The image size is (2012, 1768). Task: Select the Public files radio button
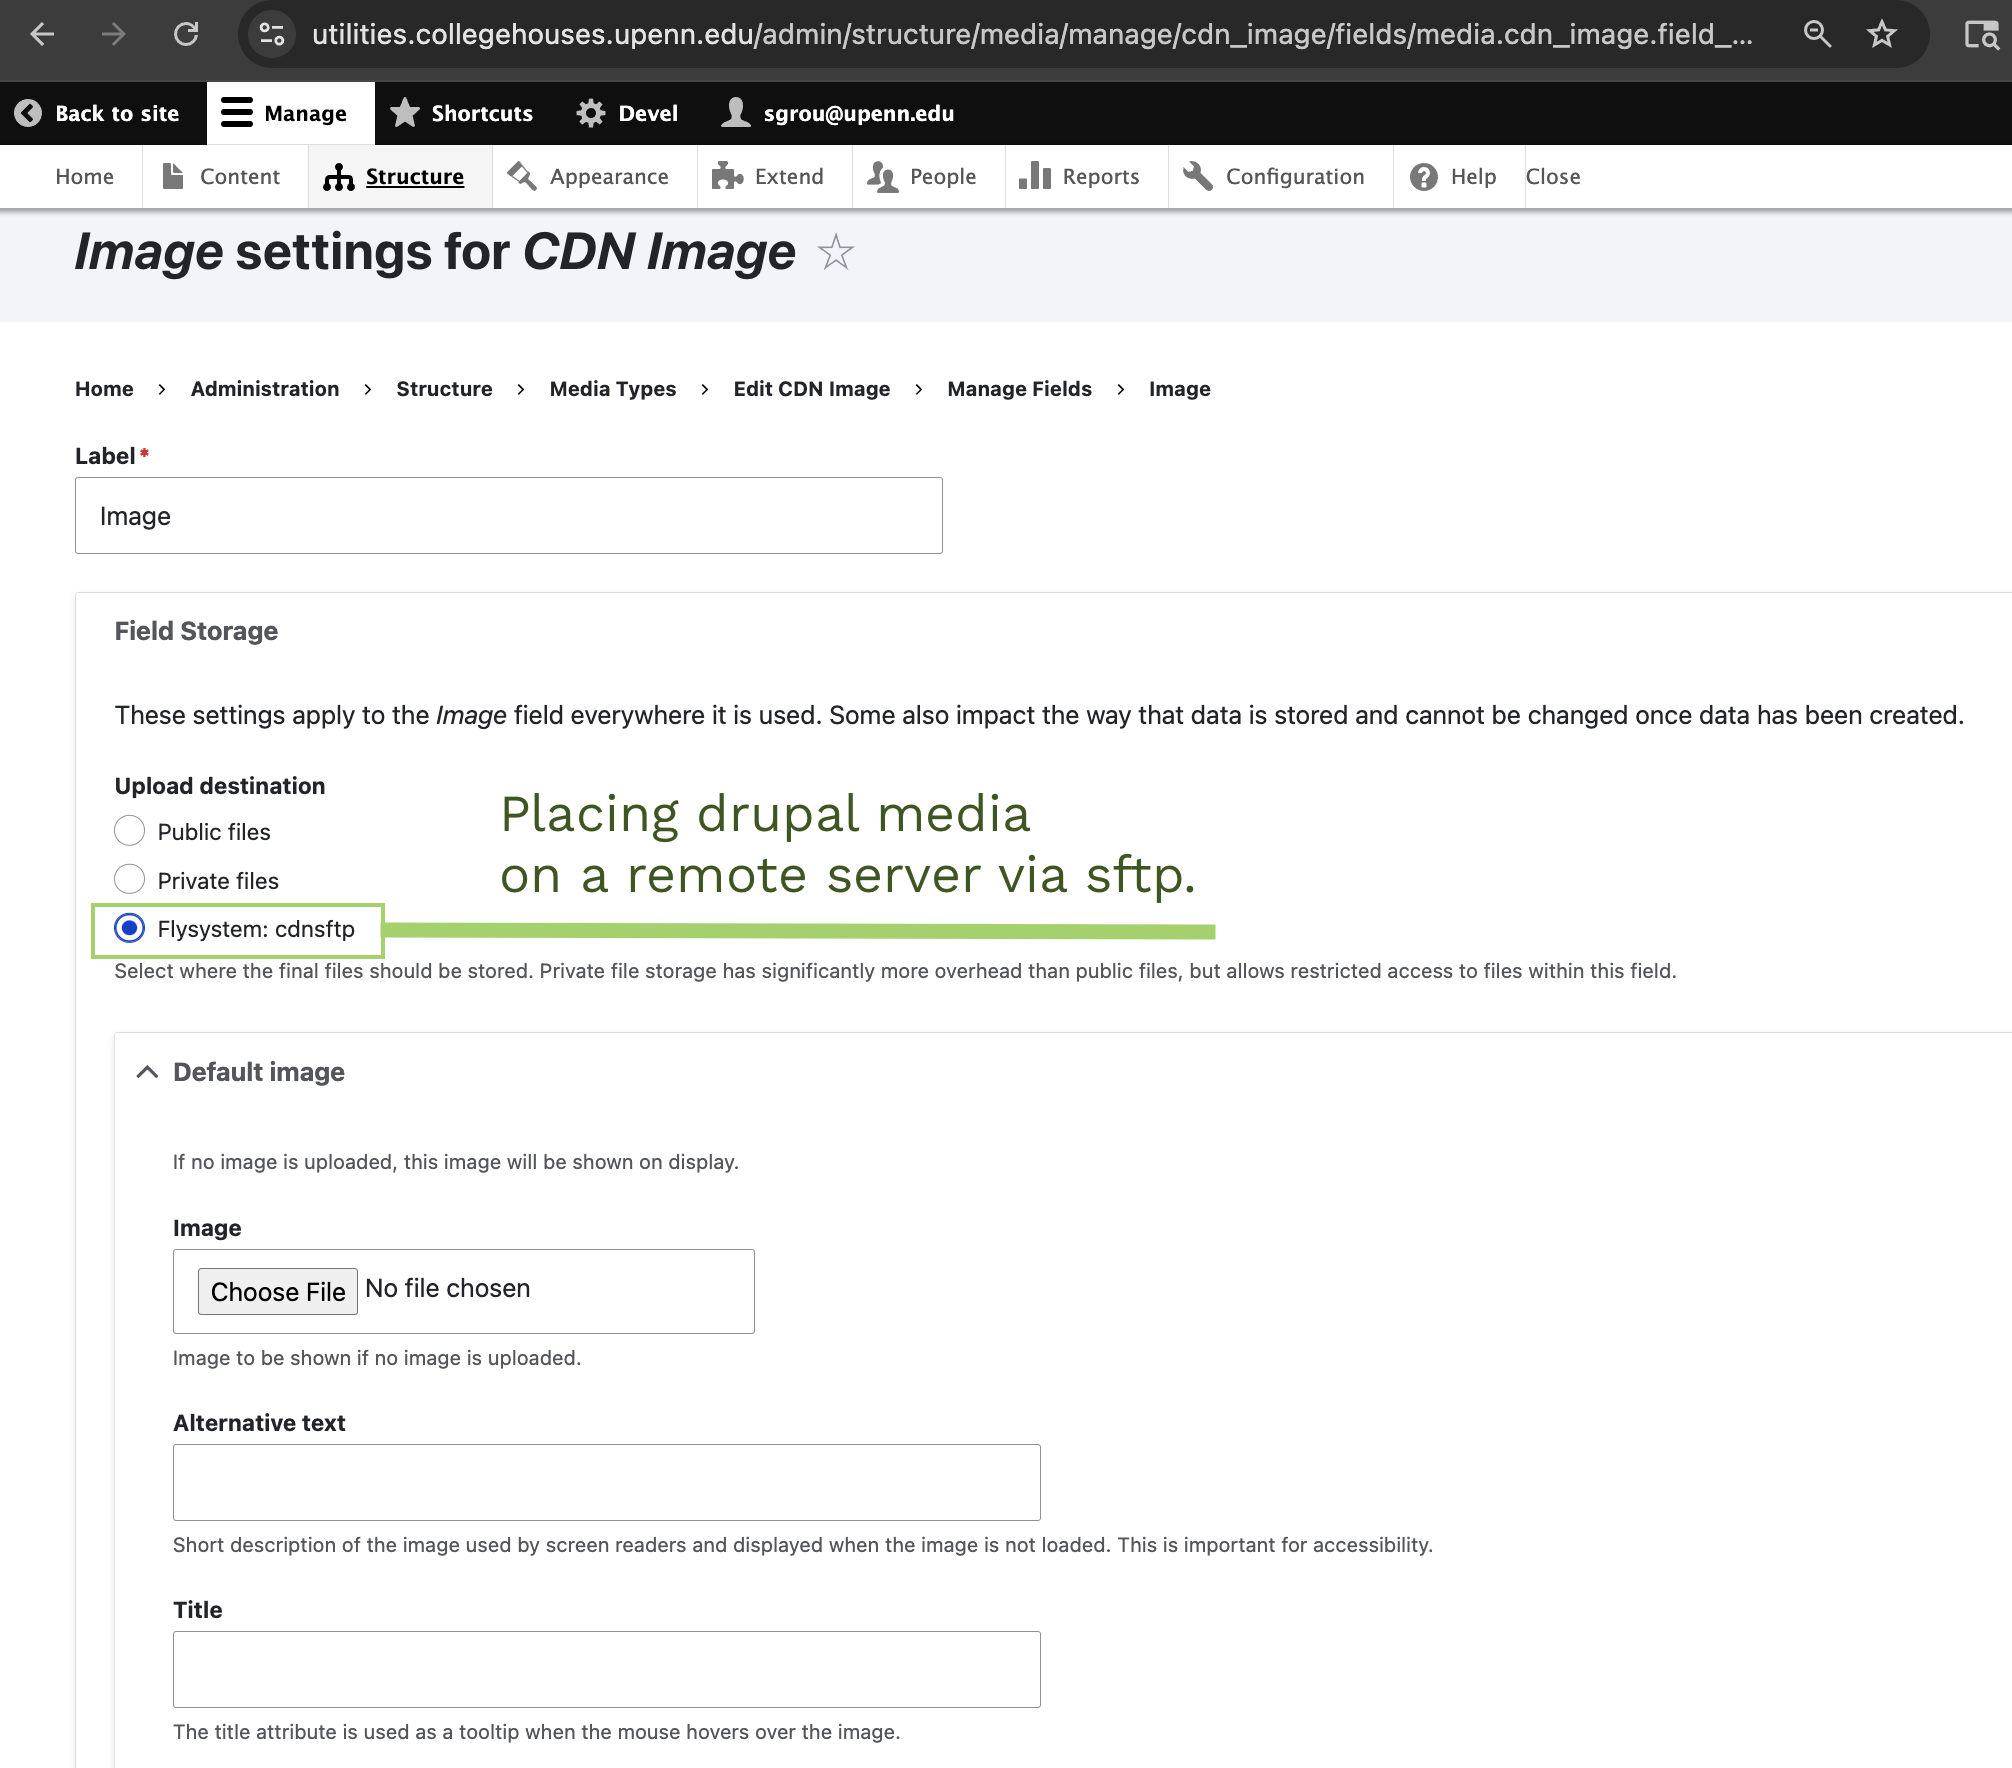(x=129, y=831)
